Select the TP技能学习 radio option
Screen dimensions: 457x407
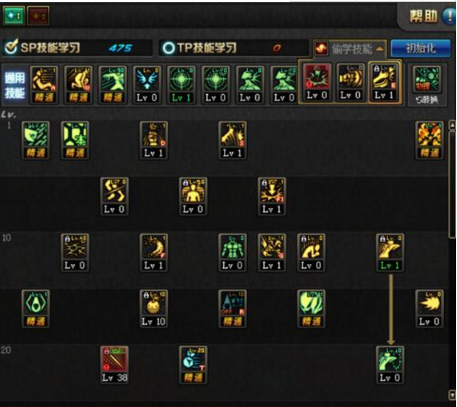click(x=168, y=48)
